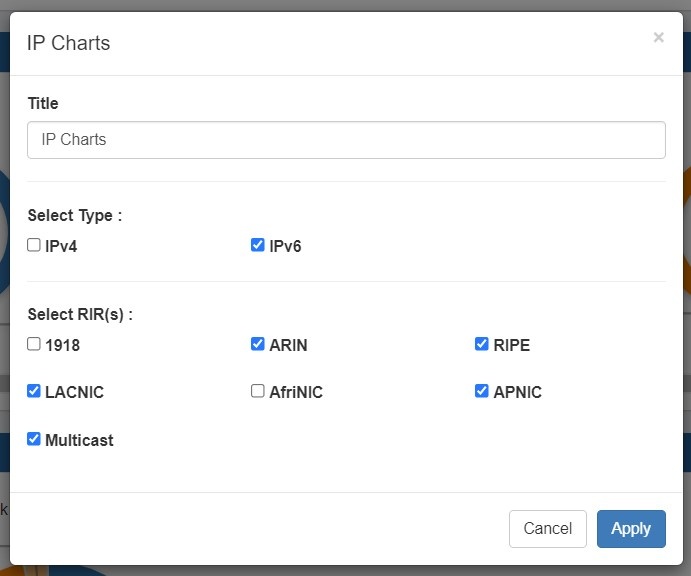Close the IP Charts dialog with X
Image resolution: width=691 pixels, height=576 pixels.
click(658, 38)
